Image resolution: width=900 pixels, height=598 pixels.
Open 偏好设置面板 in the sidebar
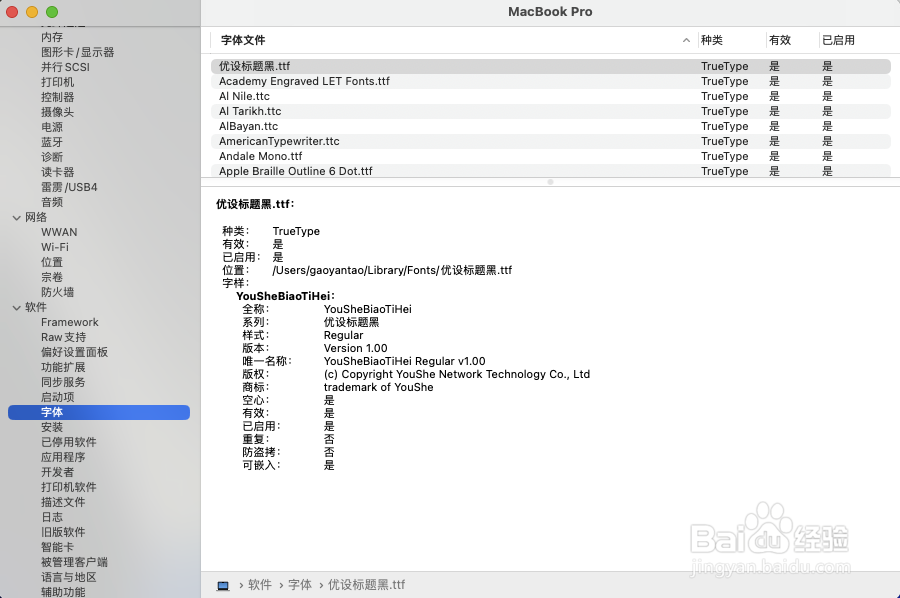coord(74,352)
